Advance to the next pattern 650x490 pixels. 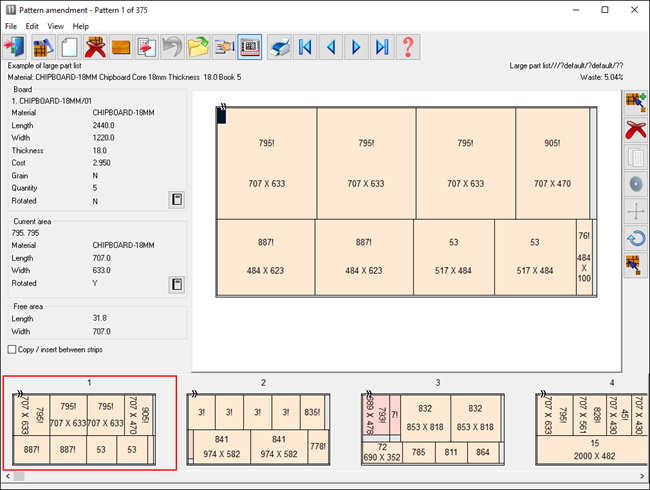pyautogui.click(x=357, y=47)
